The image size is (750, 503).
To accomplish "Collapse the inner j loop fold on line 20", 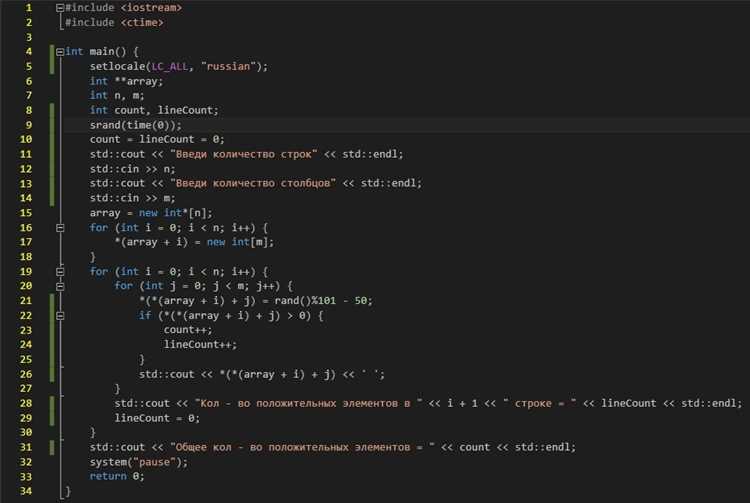I will tap(60, 286).
